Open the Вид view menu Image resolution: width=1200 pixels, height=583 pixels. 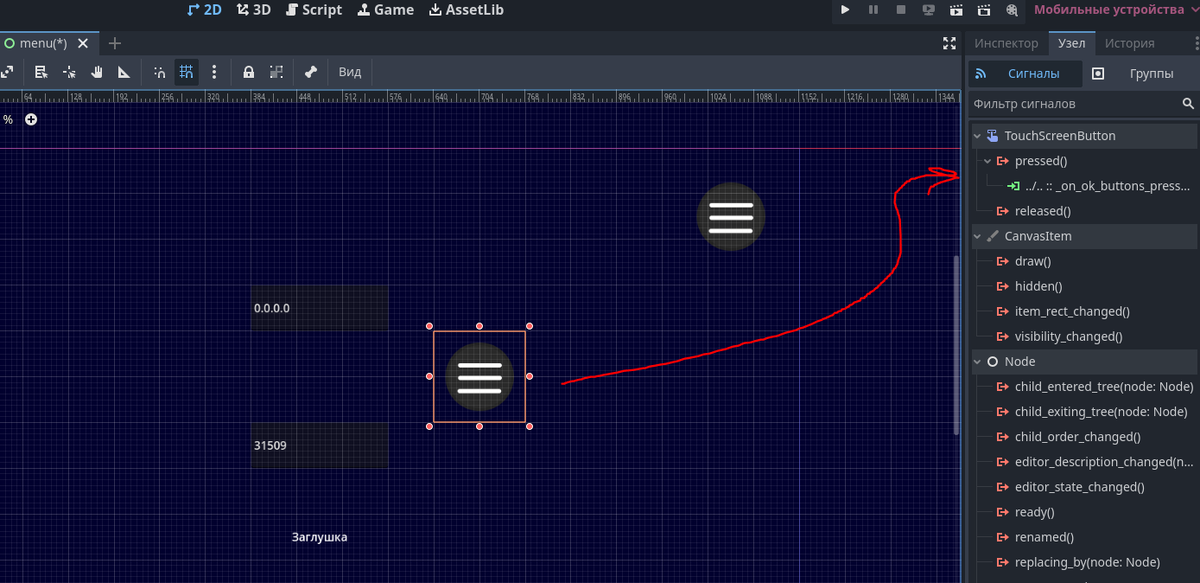(x=350, y=72)
